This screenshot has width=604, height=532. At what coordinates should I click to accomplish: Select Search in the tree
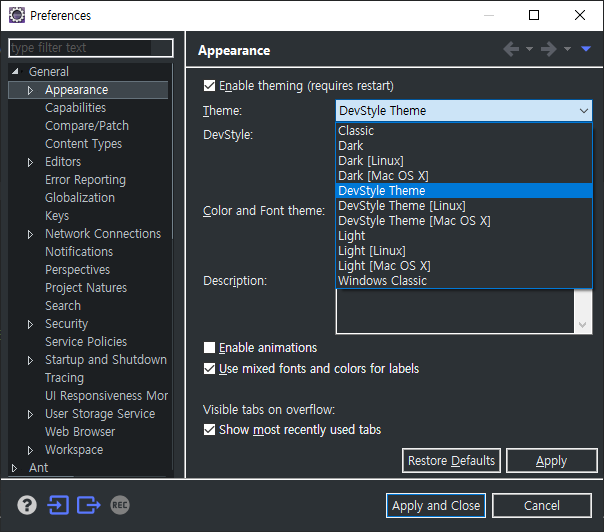(x=63, y=306)
